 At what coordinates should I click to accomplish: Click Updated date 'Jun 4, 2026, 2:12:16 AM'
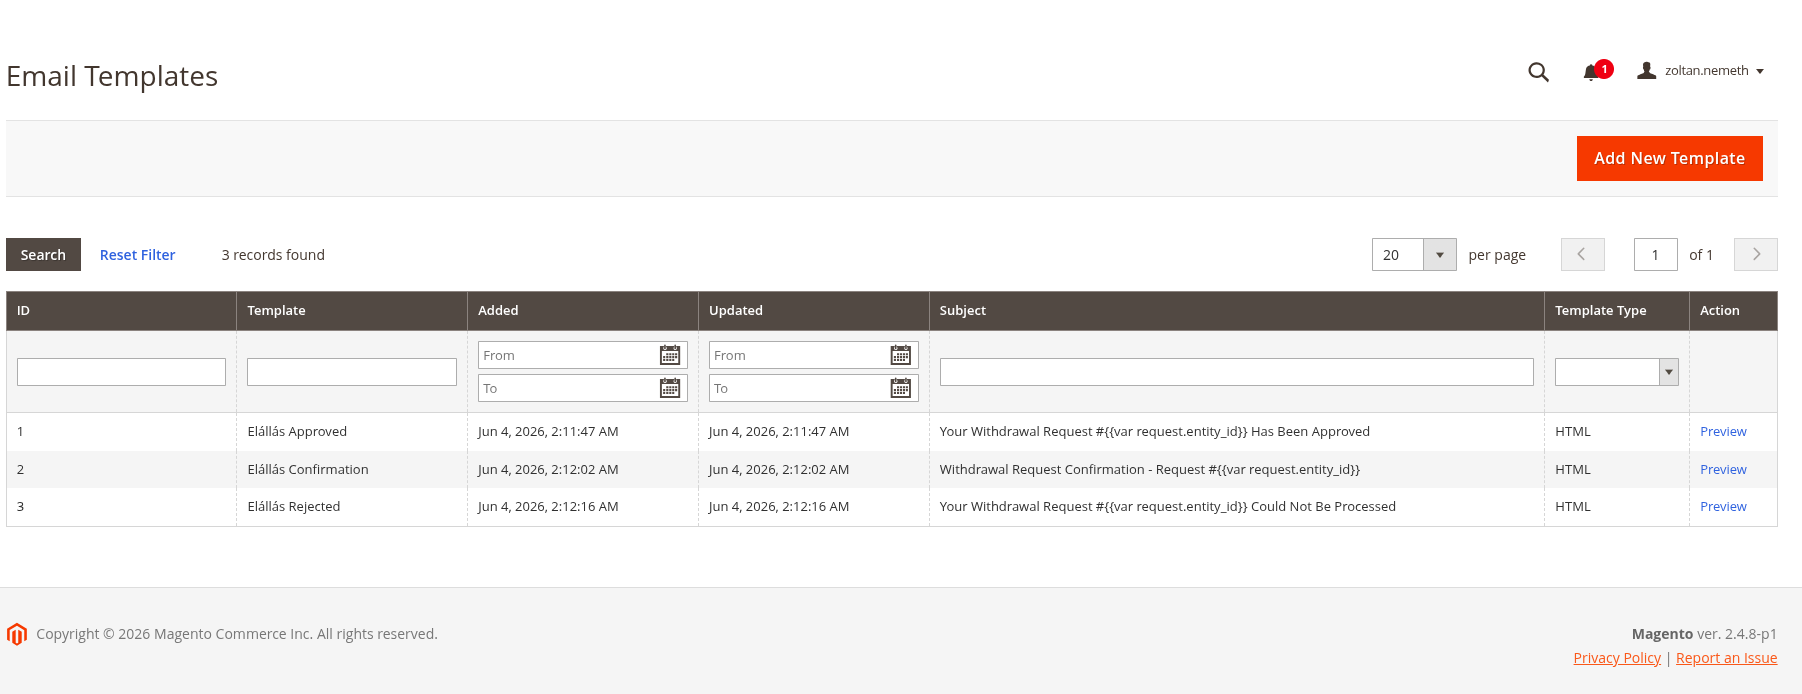coord(779,507)
